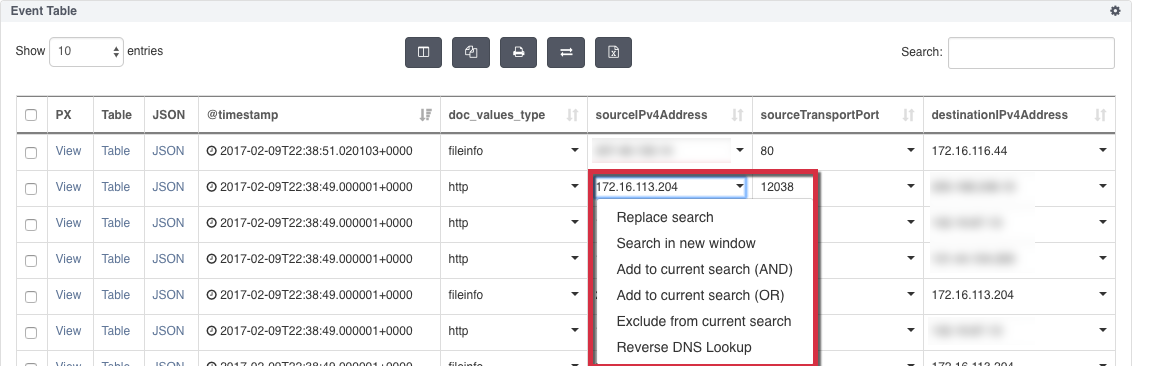Copy table data with the copy icon
This screenshot has height=366, width=1151.
pyautogui.click(x=471, y=52)
